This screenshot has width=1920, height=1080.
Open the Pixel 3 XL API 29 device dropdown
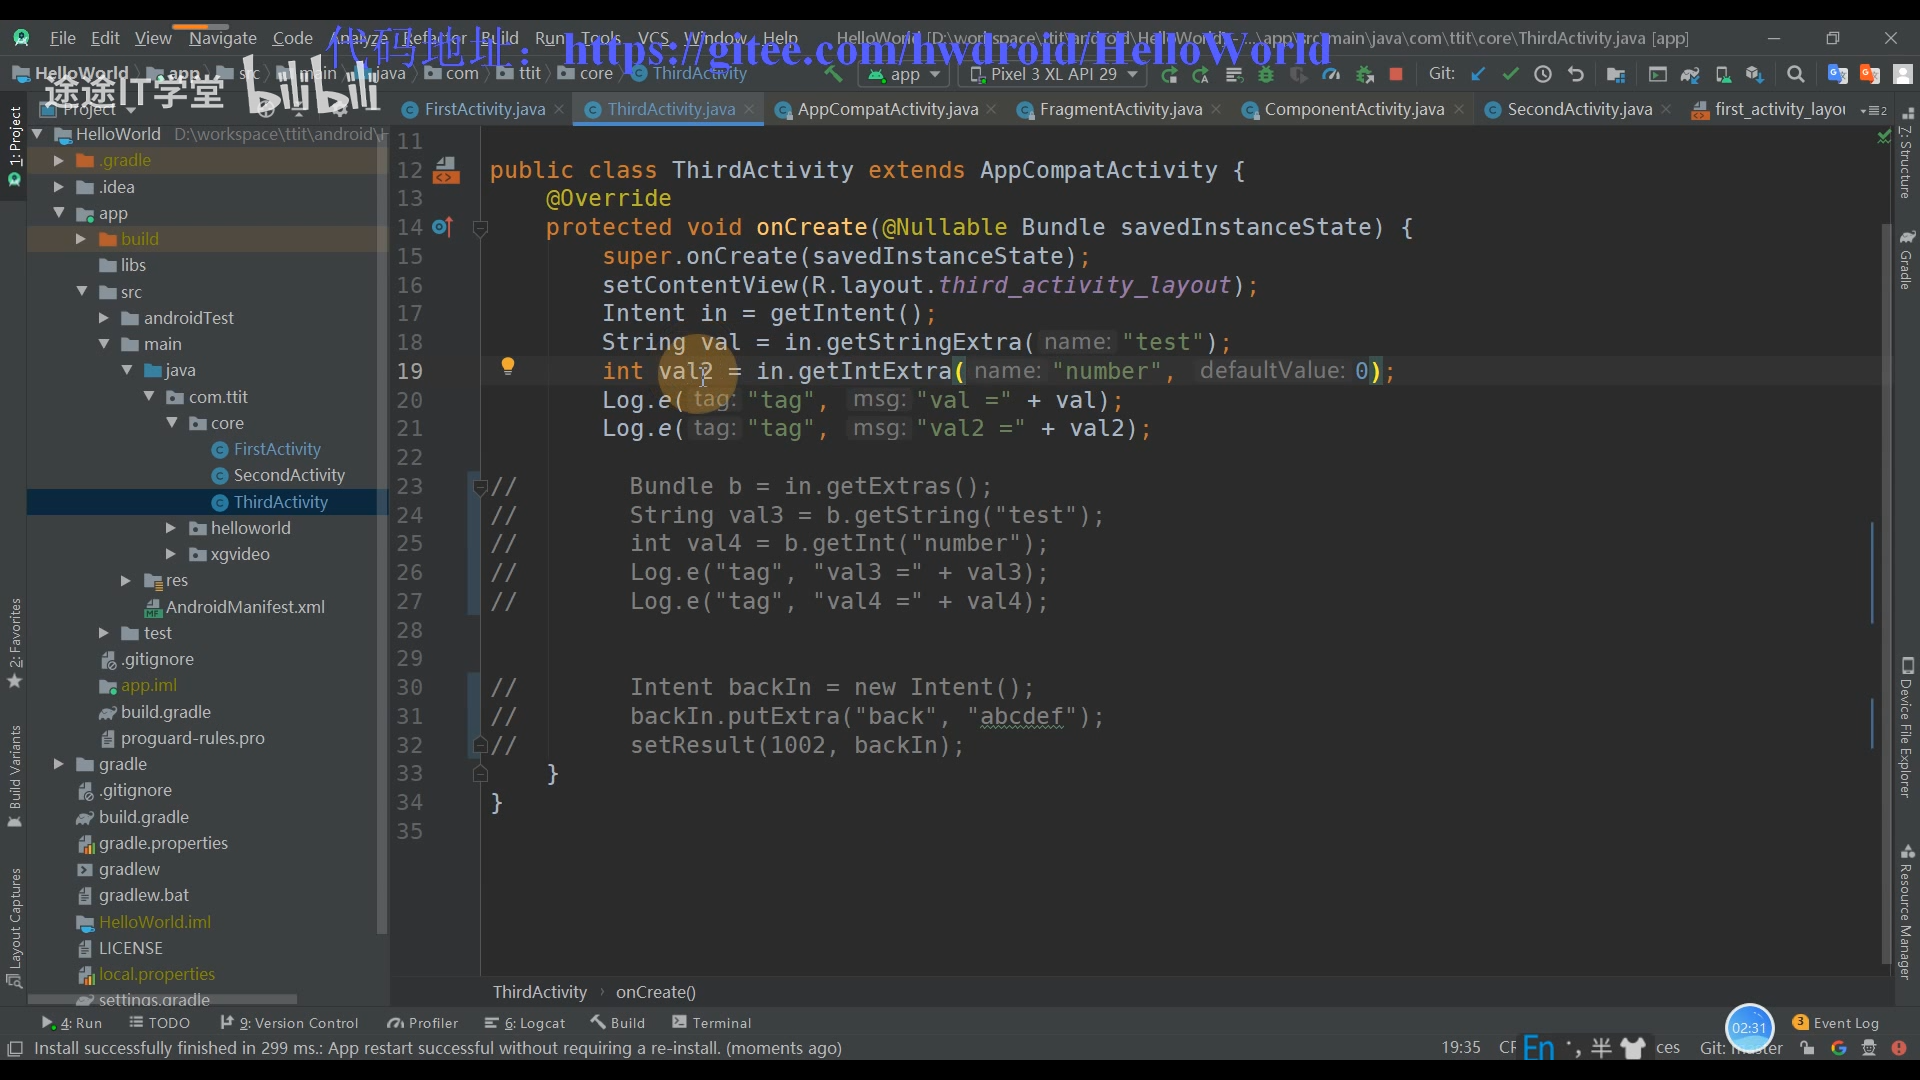(1054, 75)
